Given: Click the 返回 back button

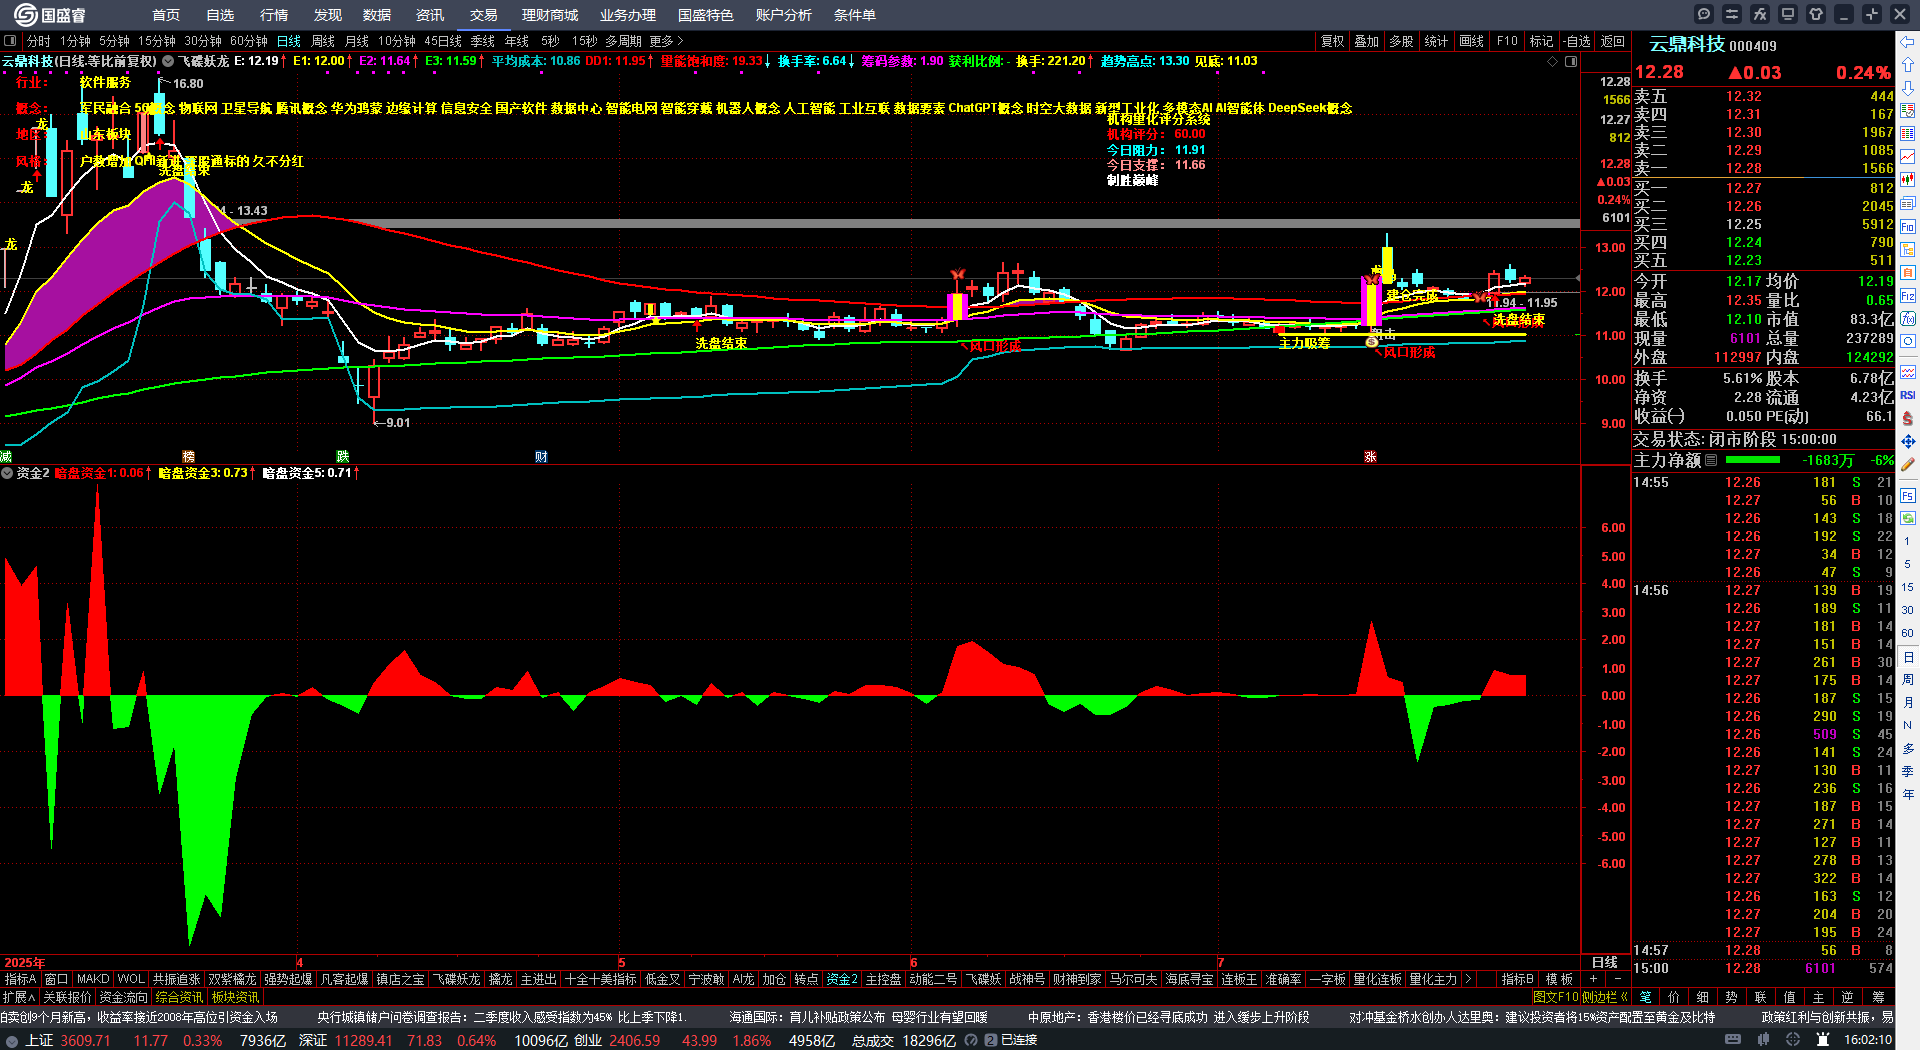Looking at the screenshot, I should (x=1613, y=41).
